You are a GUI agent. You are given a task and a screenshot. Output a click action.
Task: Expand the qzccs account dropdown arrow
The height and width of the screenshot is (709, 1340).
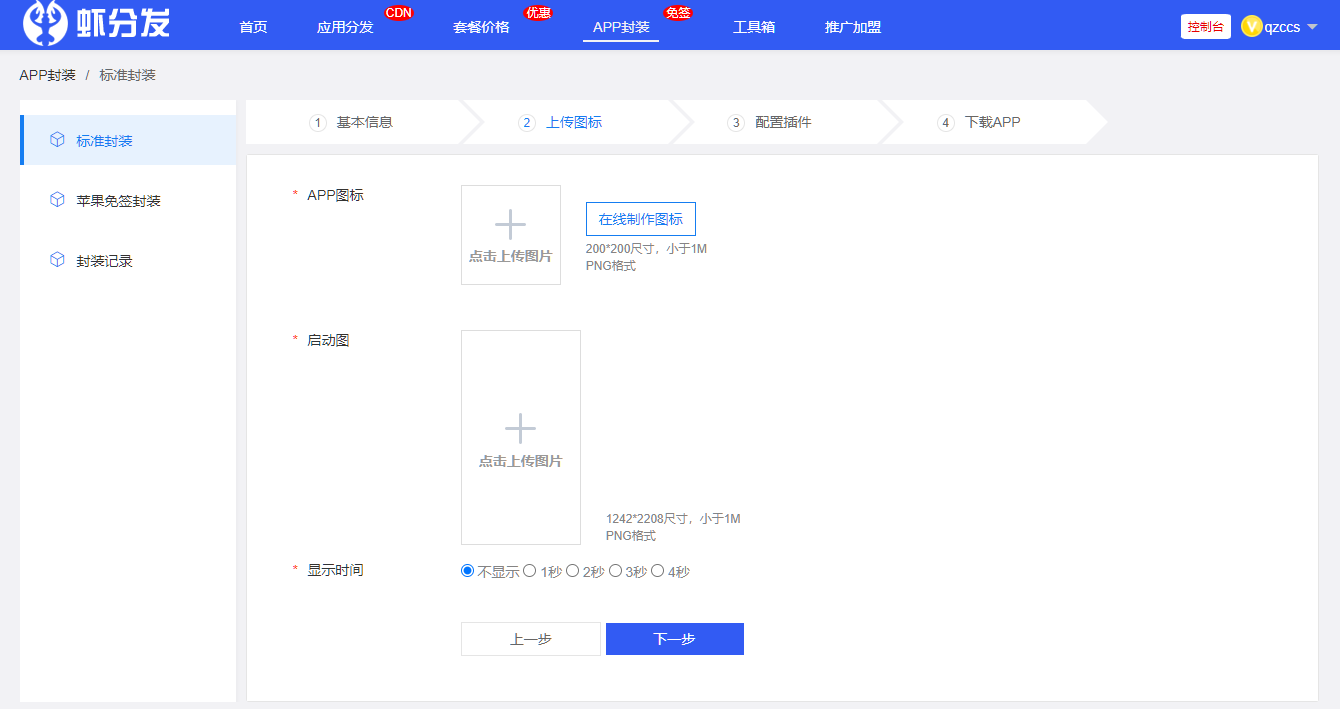(x=1312, y=27)
